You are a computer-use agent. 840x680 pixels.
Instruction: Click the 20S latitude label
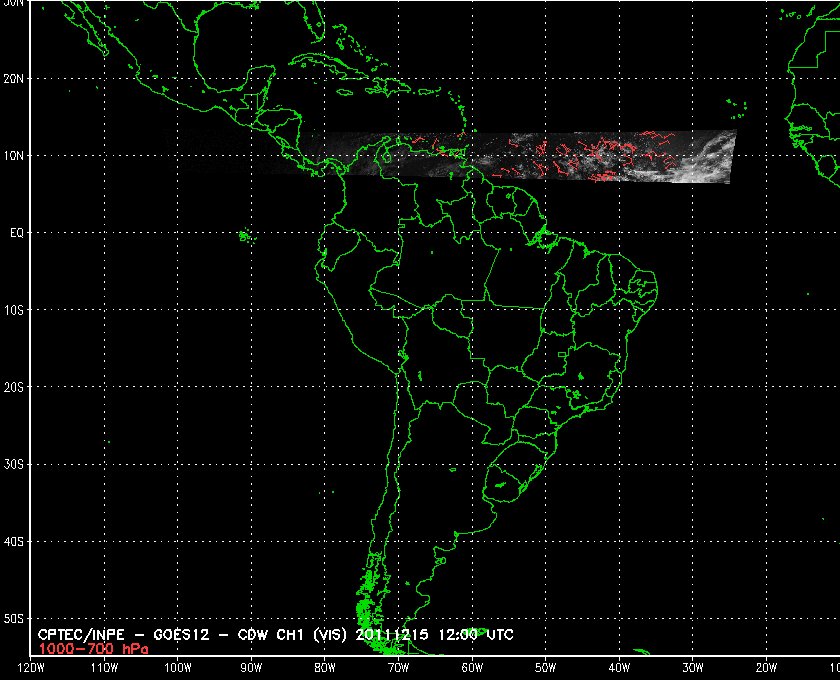pos(13,387)
